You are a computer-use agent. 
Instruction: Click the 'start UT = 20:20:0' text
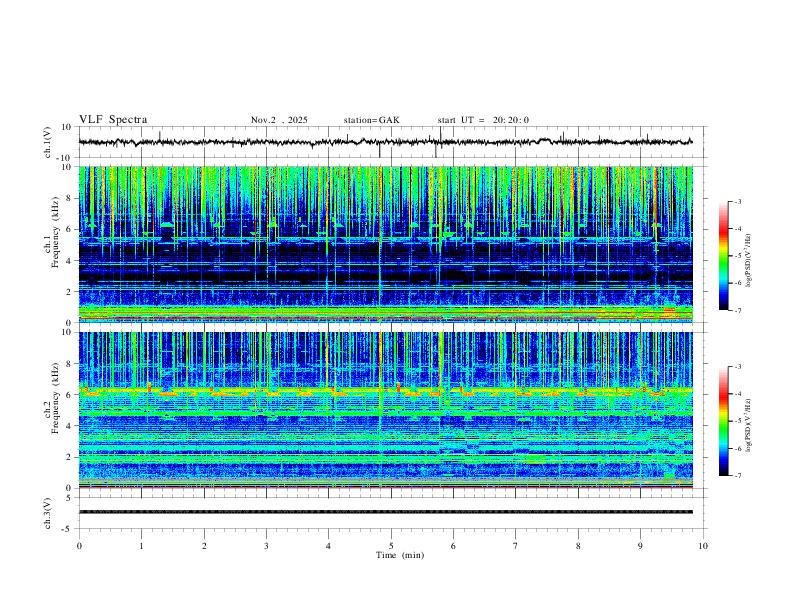(x=483, y=120)
